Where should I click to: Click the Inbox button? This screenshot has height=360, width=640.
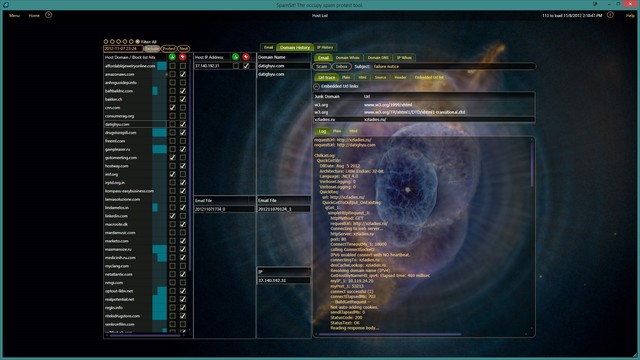click(342, 67)
